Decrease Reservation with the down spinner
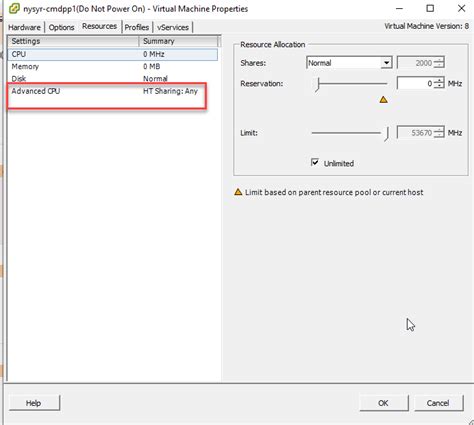This screenshot has width=474, height=425. pos(440,86)
